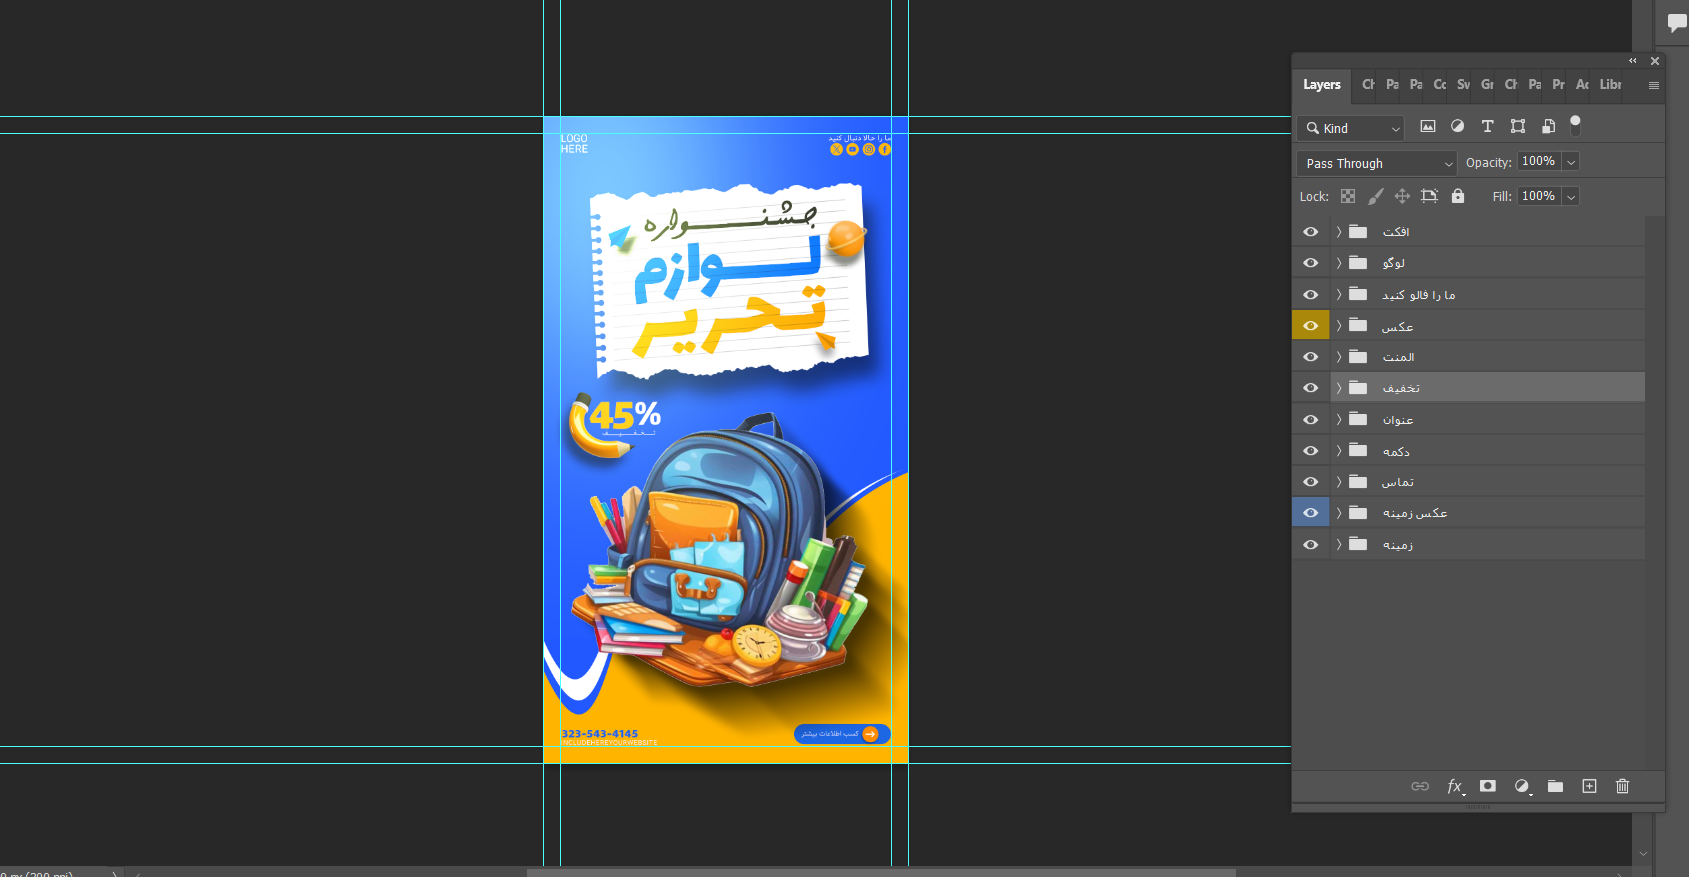
Task: Select the تماس layer group name
Action: (1398, 482)
